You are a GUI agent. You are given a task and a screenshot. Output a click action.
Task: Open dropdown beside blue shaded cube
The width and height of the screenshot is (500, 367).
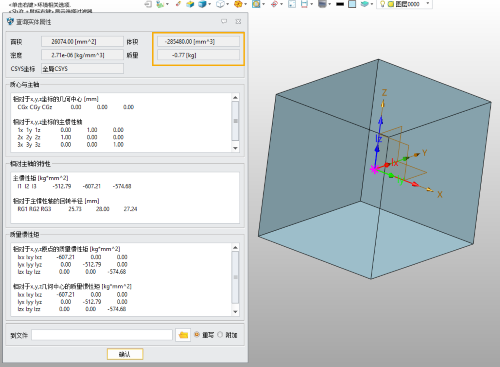(209, 4)
